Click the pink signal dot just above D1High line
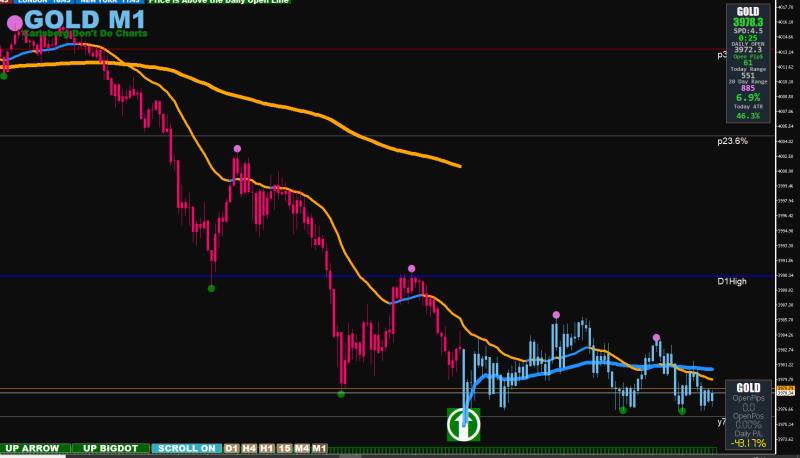This screenshot has height=458, width=800. (x=412, y=269)
